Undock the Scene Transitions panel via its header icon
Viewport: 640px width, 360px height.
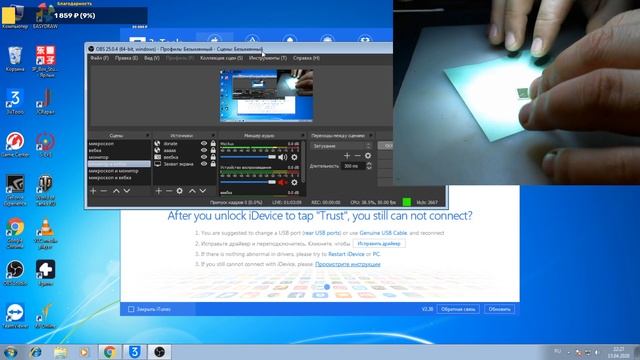pos(371,135)
